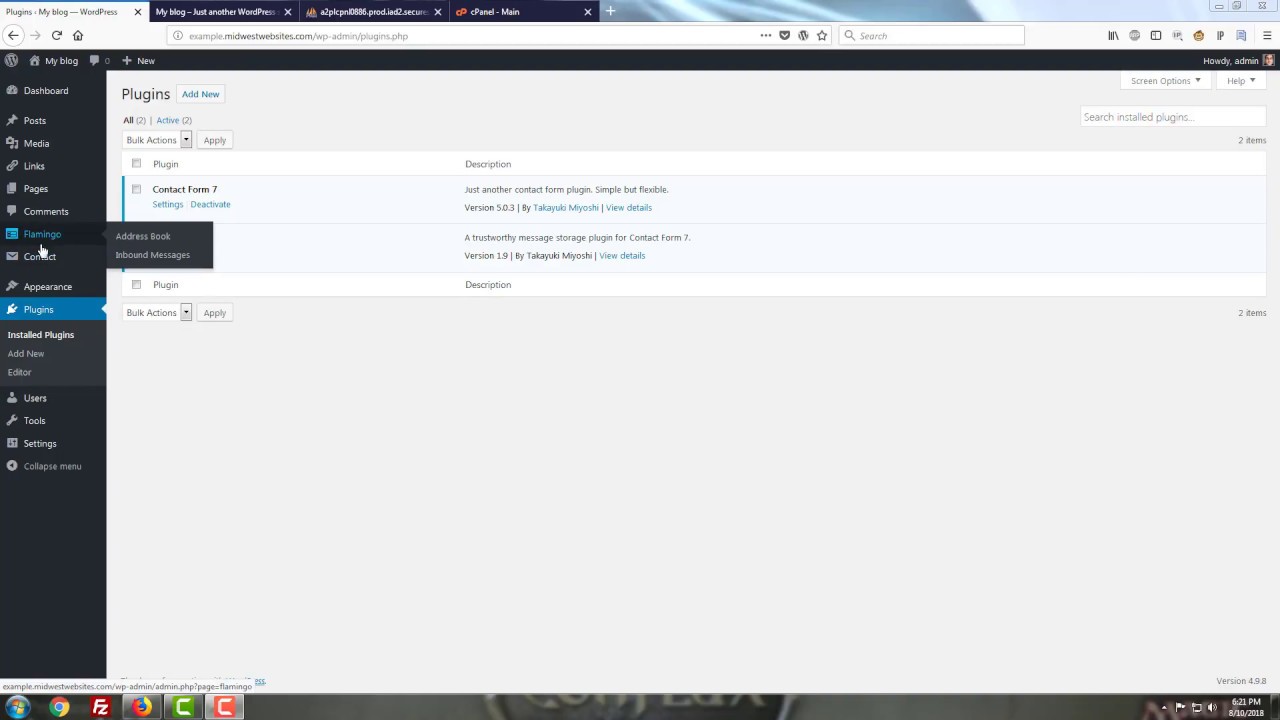This screenshot has height=720, width=1280.
Task: Click the taskbar volume icon
Action: (x=1213, y=708)
